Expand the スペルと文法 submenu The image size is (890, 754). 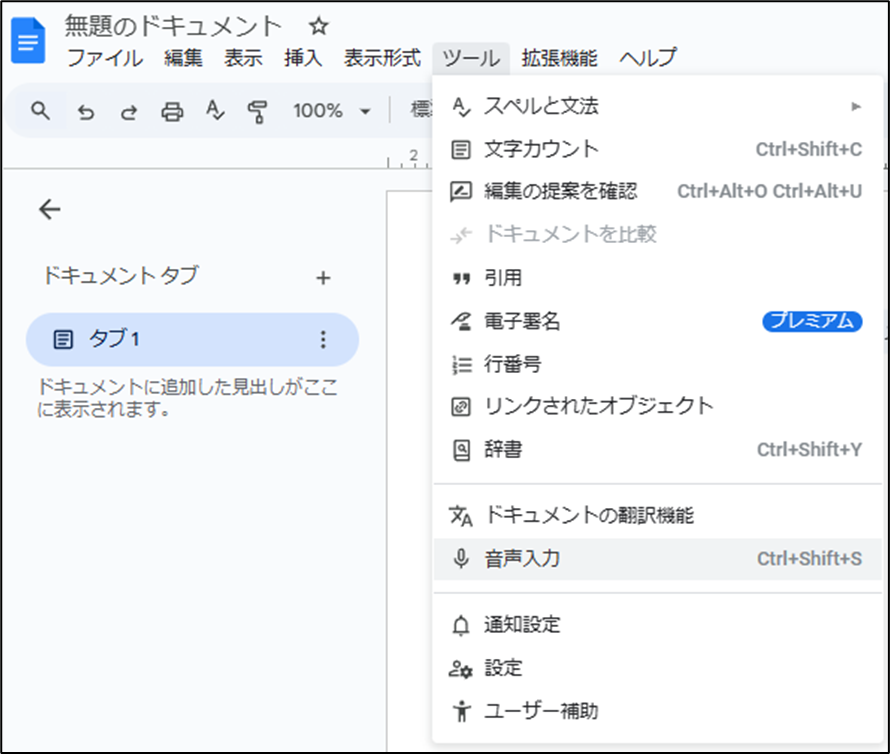coord(657,106)
